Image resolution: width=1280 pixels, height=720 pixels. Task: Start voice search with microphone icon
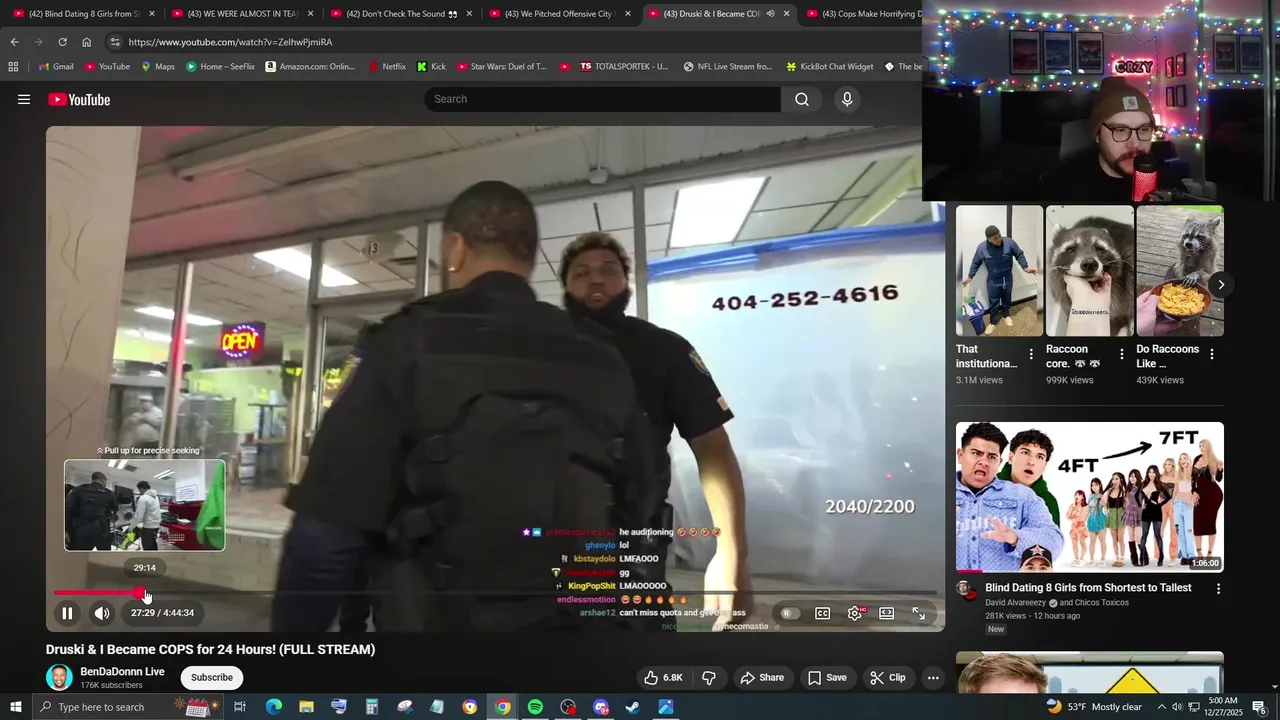tap(847, 99)
